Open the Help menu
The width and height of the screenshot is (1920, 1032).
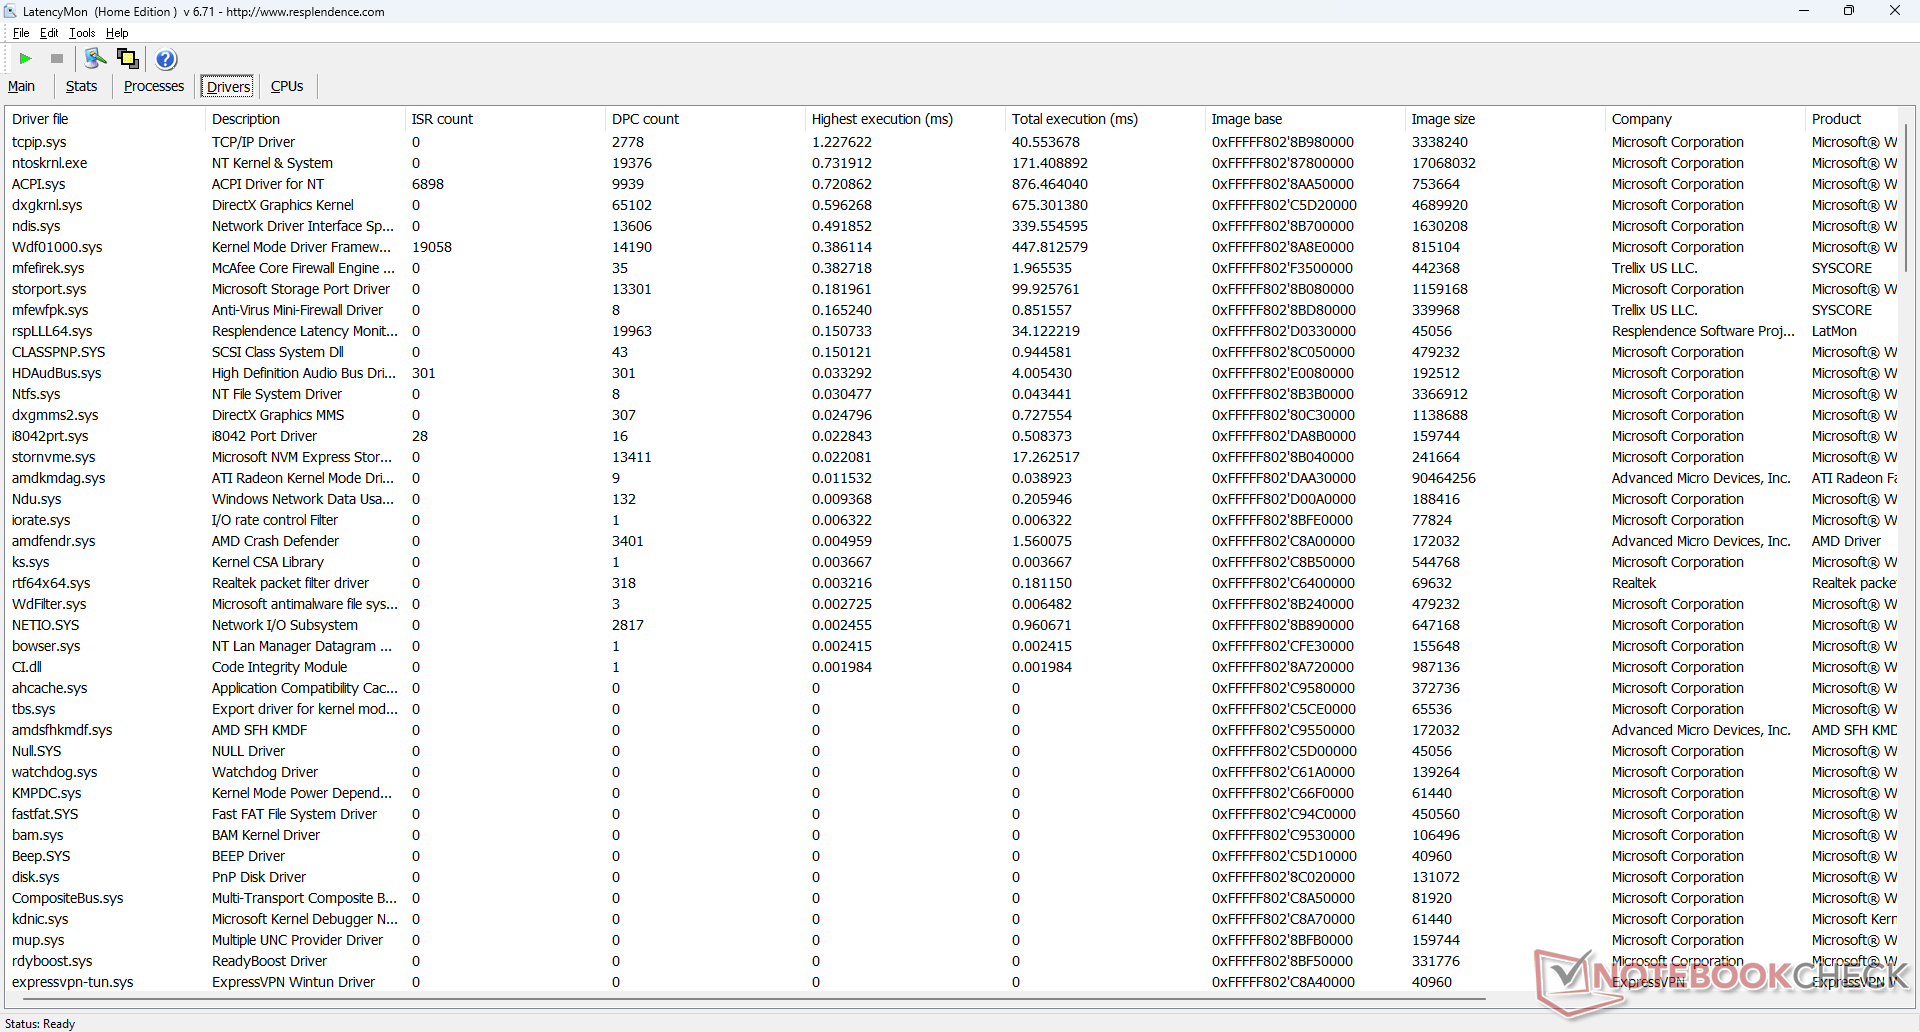(117, 33)
